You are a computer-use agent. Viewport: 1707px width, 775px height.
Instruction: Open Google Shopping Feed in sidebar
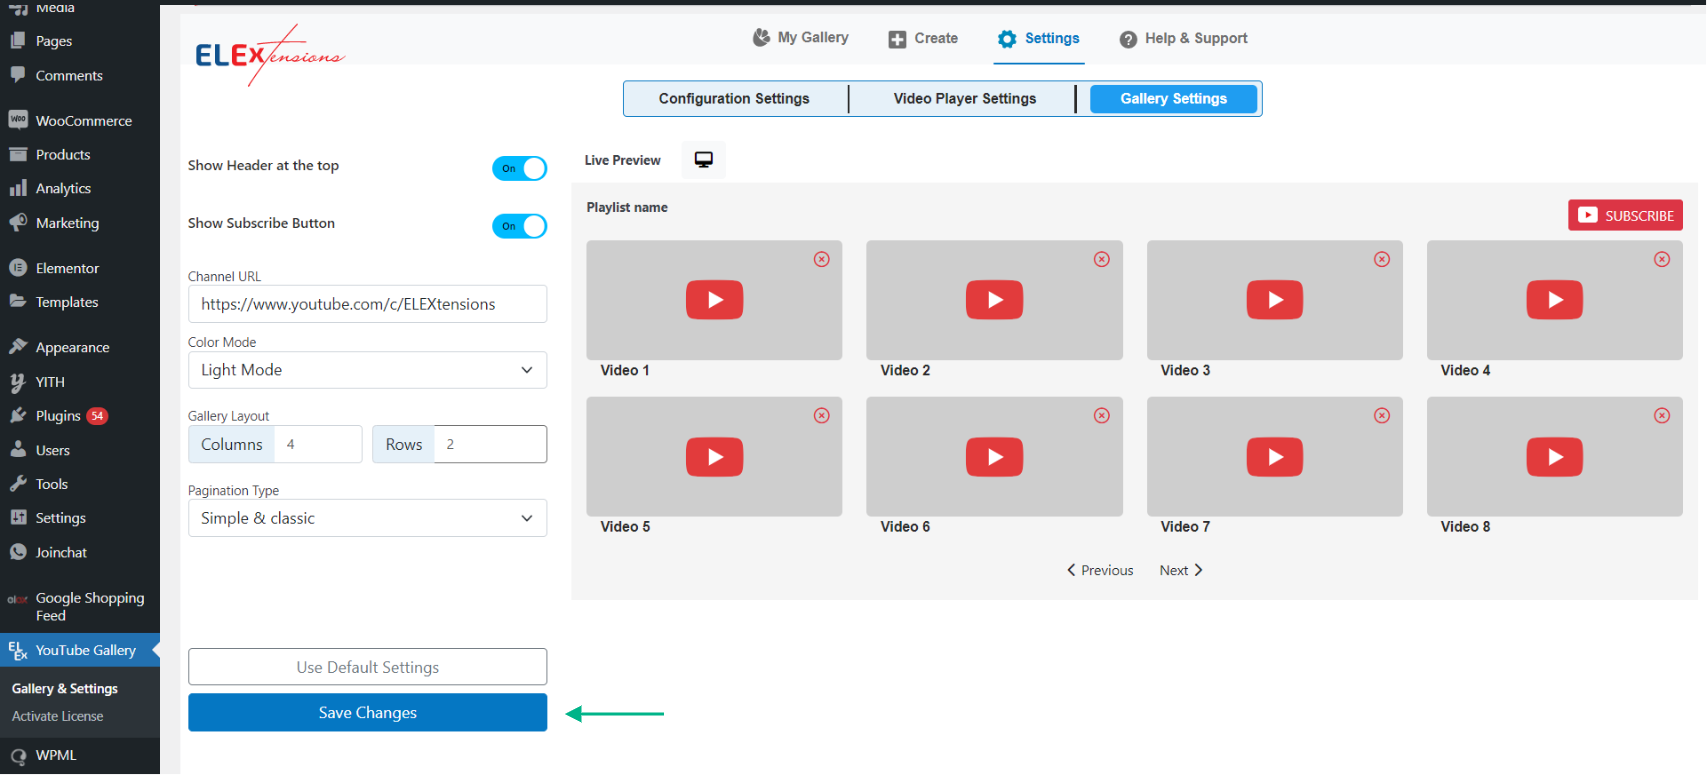[80, 607]
